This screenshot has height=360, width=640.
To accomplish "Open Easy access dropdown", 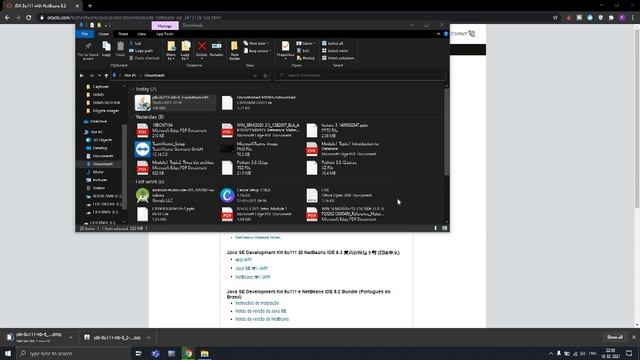I will (x=257, y=51).
